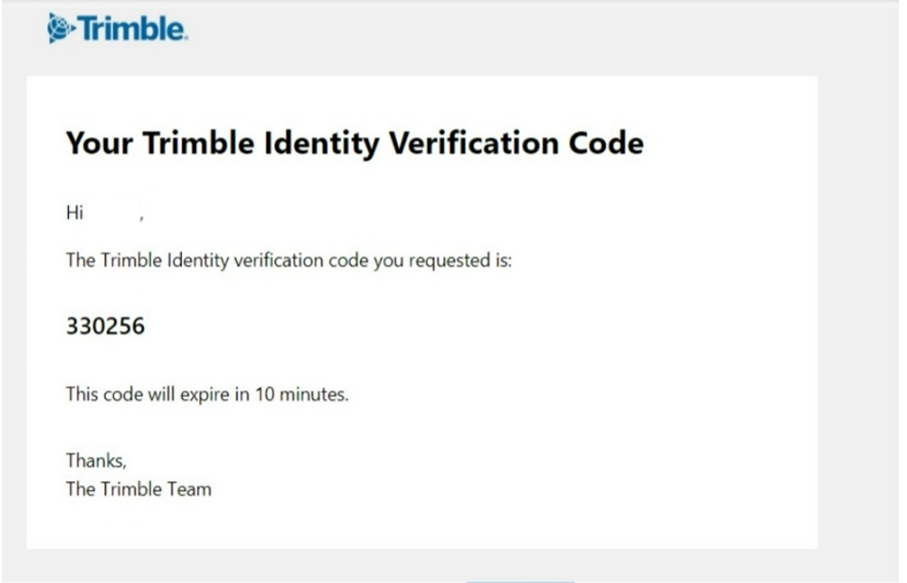Click the "Thanks," sign-off text
The height and width of the screenshot is (583, 907).
tap(96, 461)
